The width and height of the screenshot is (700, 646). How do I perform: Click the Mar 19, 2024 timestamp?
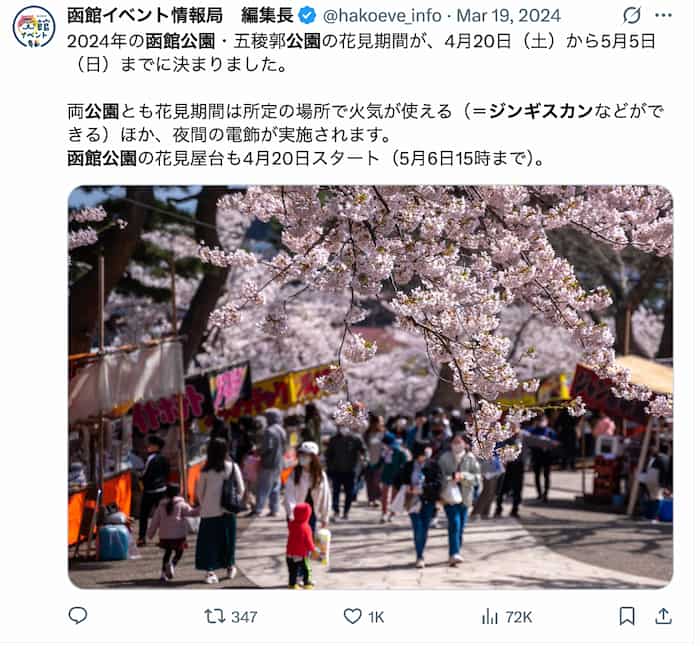(x=508, y=16)
